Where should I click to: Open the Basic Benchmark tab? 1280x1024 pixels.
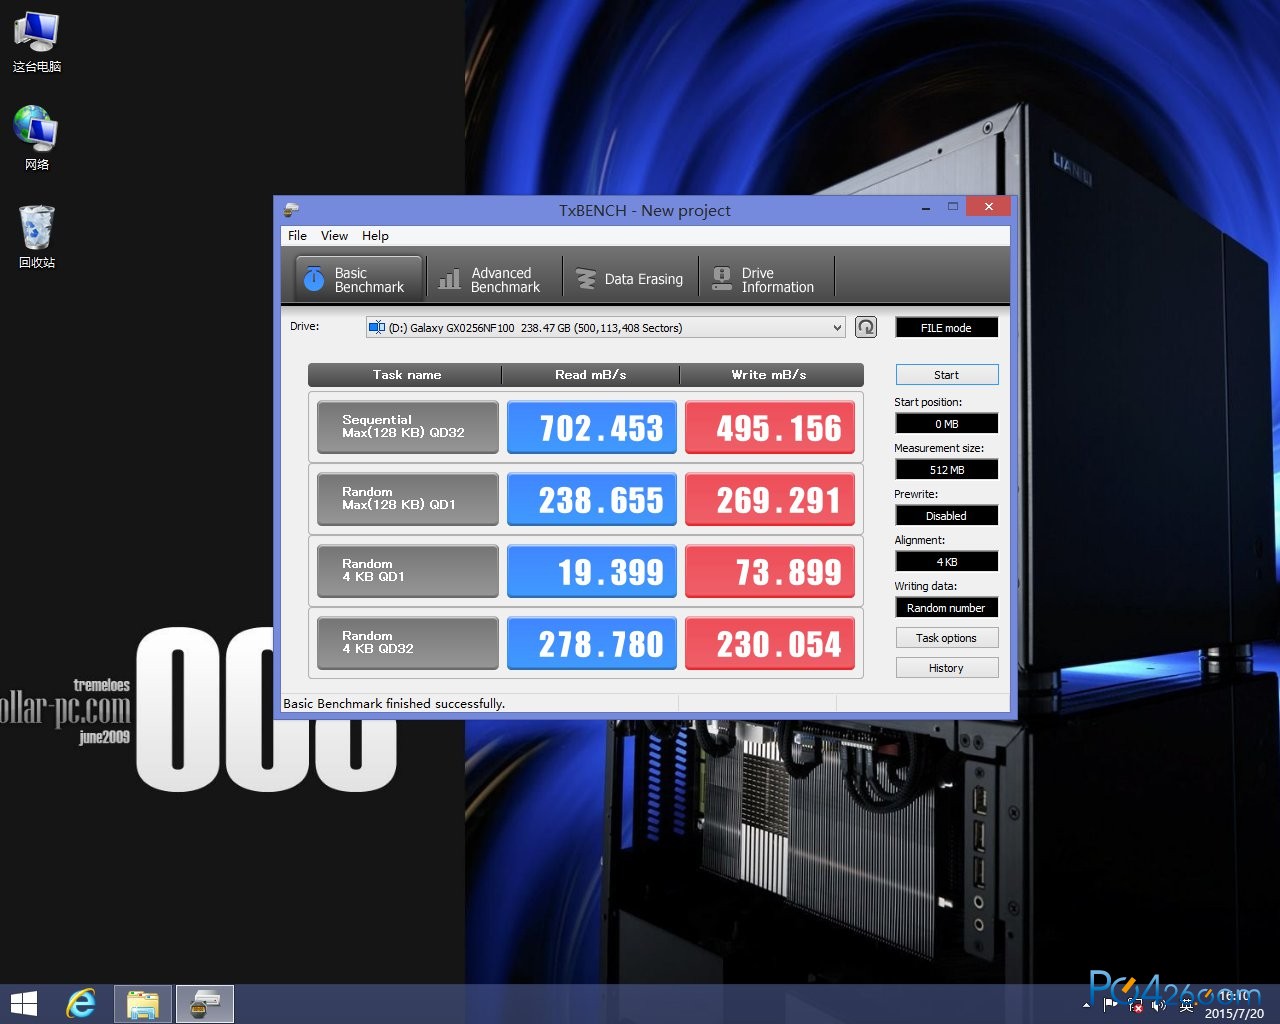point(358,279)
